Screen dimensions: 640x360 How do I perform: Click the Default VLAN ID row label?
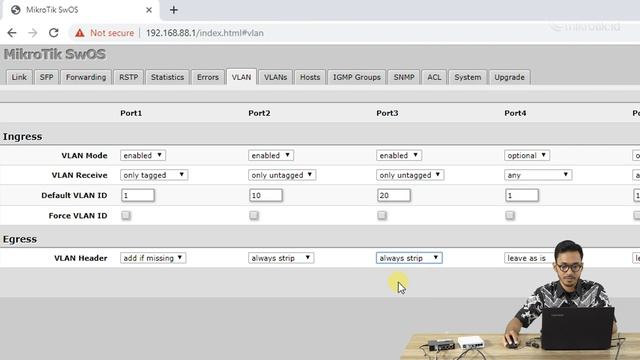click(74, 196)
